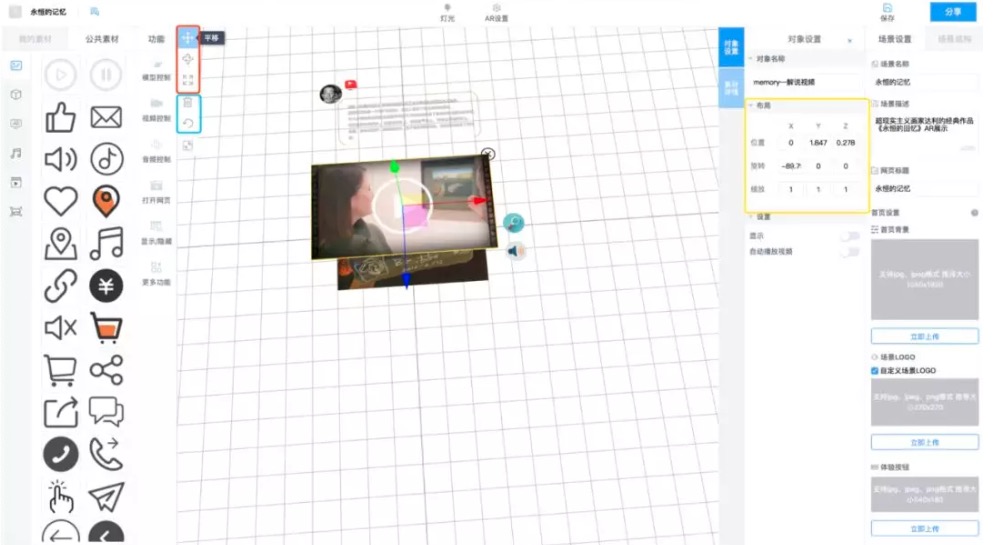Pick the envelope mail icon asset
The image size is (995, 545).
[106, 117]
